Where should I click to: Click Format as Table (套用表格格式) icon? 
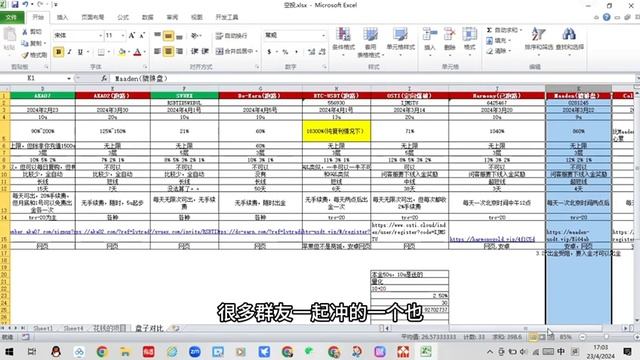point(370,35)
